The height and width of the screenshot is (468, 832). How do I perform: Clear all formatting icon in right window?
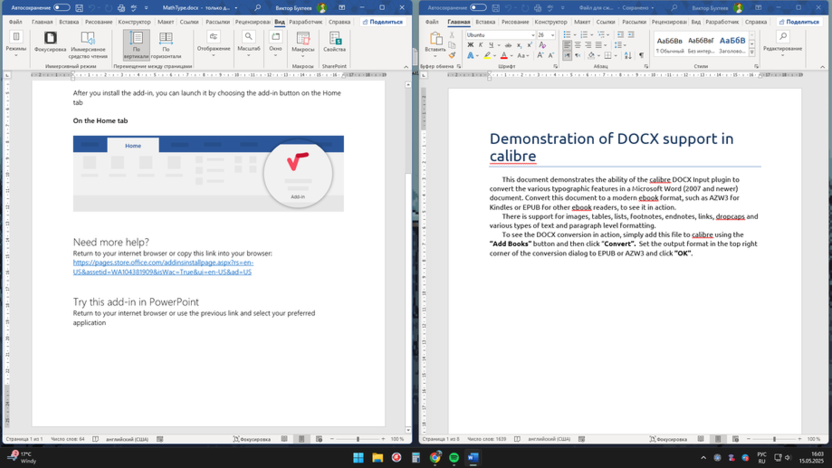(x=542, y=45)
